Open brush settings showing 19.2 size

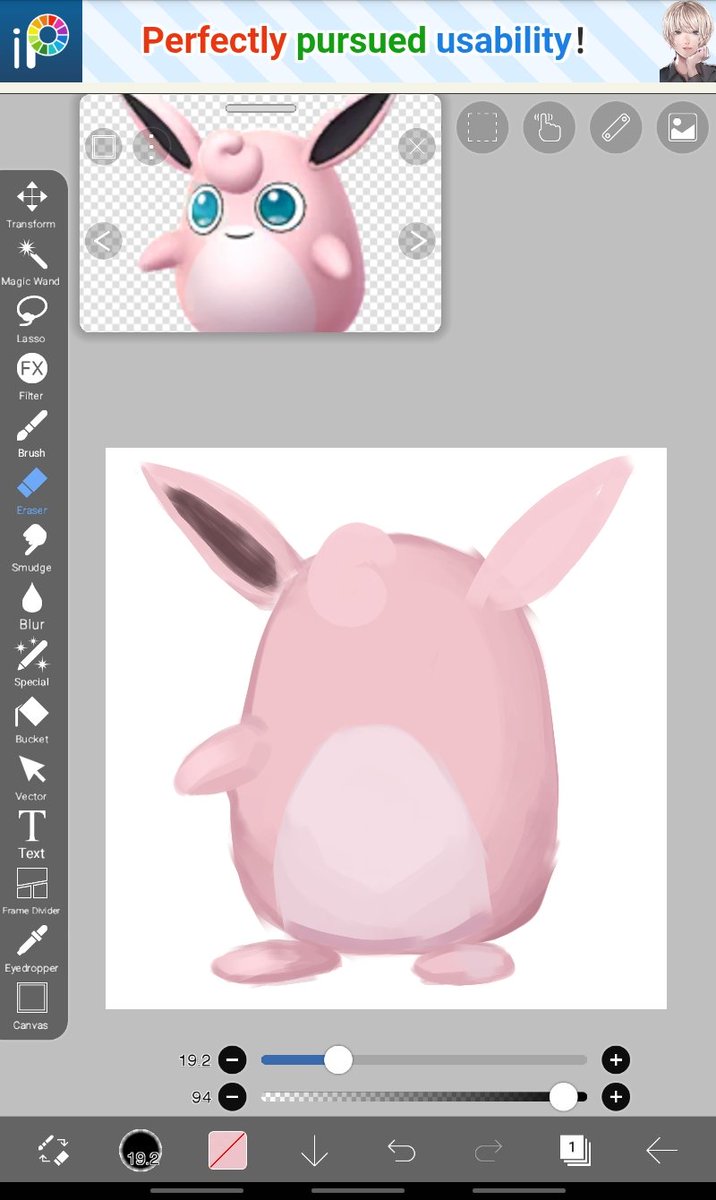point(140,1151)
